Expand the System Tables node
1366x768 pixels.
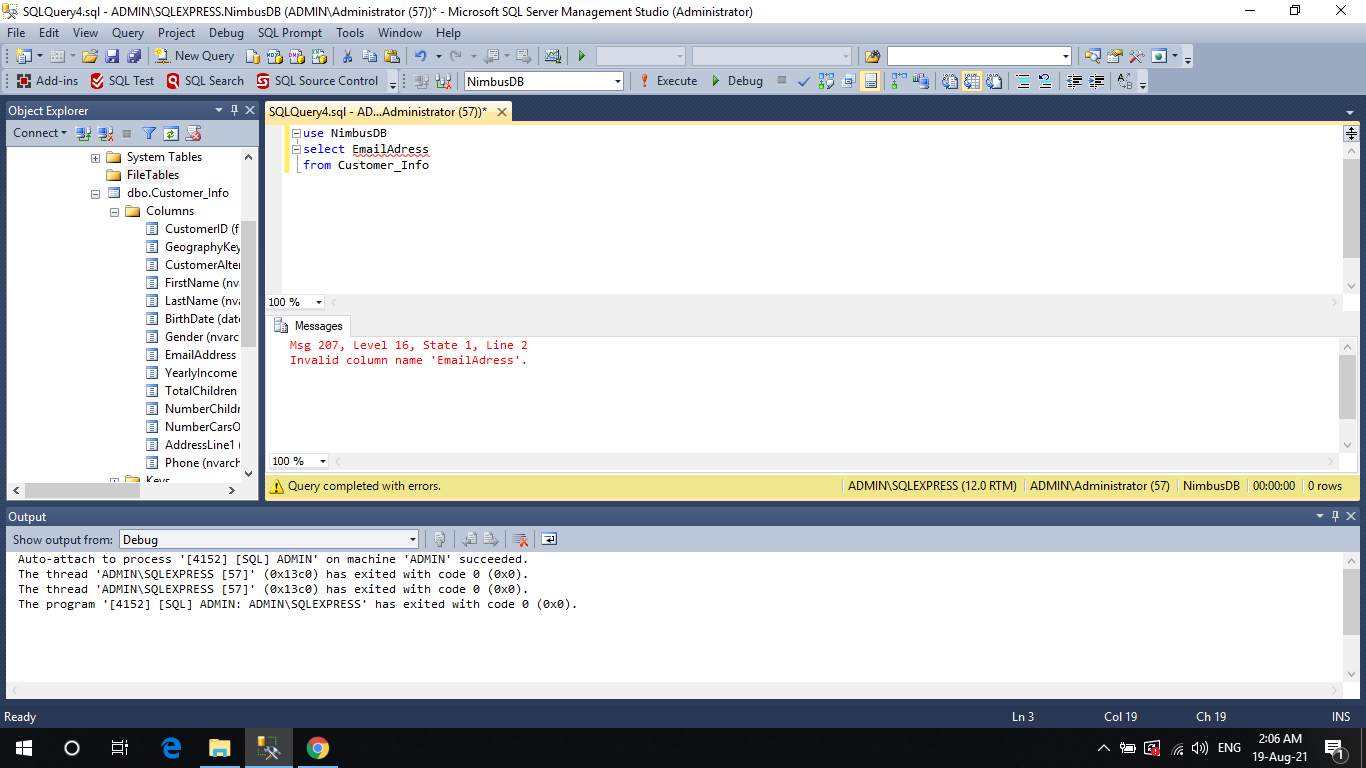(x=95, y=157)
